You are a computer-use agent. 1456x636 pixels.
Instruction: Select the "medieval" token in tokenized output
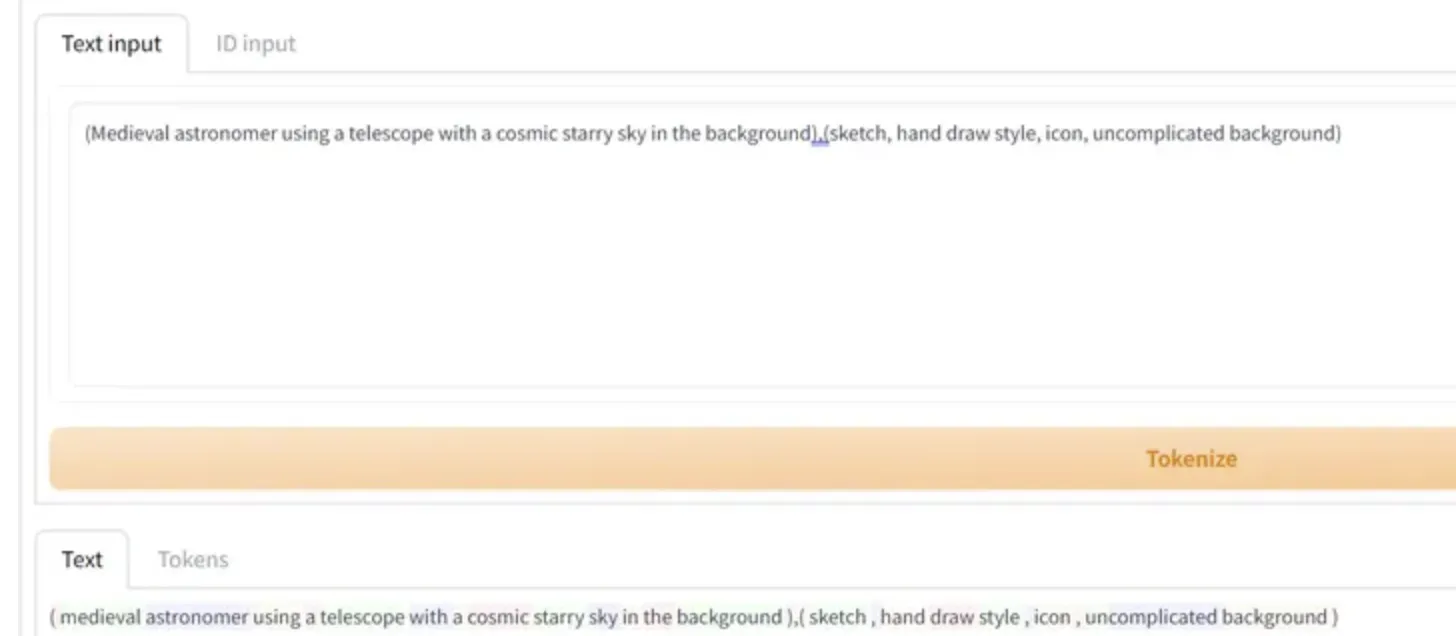tap(100, 617)
